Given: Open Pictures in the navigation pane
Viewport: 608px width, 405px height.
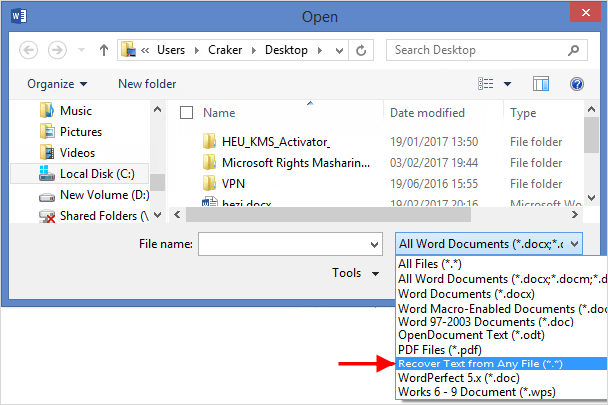Looking at the screenshot, I should pyautogui.click(x=71, y=132).
